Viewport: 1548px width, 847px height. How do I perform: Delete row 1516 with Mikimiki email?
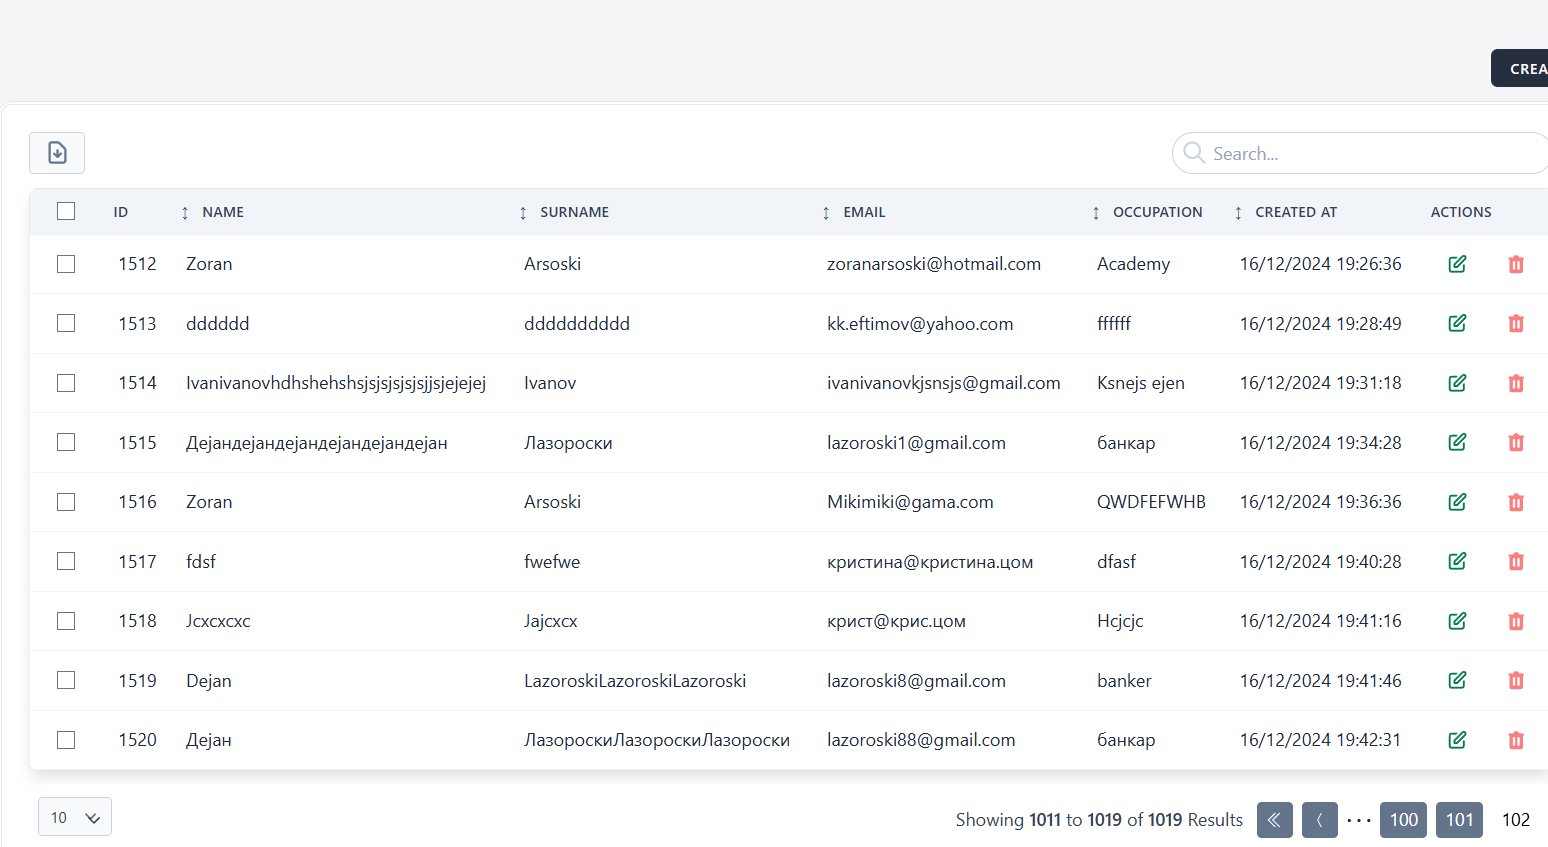point(1515,502)
